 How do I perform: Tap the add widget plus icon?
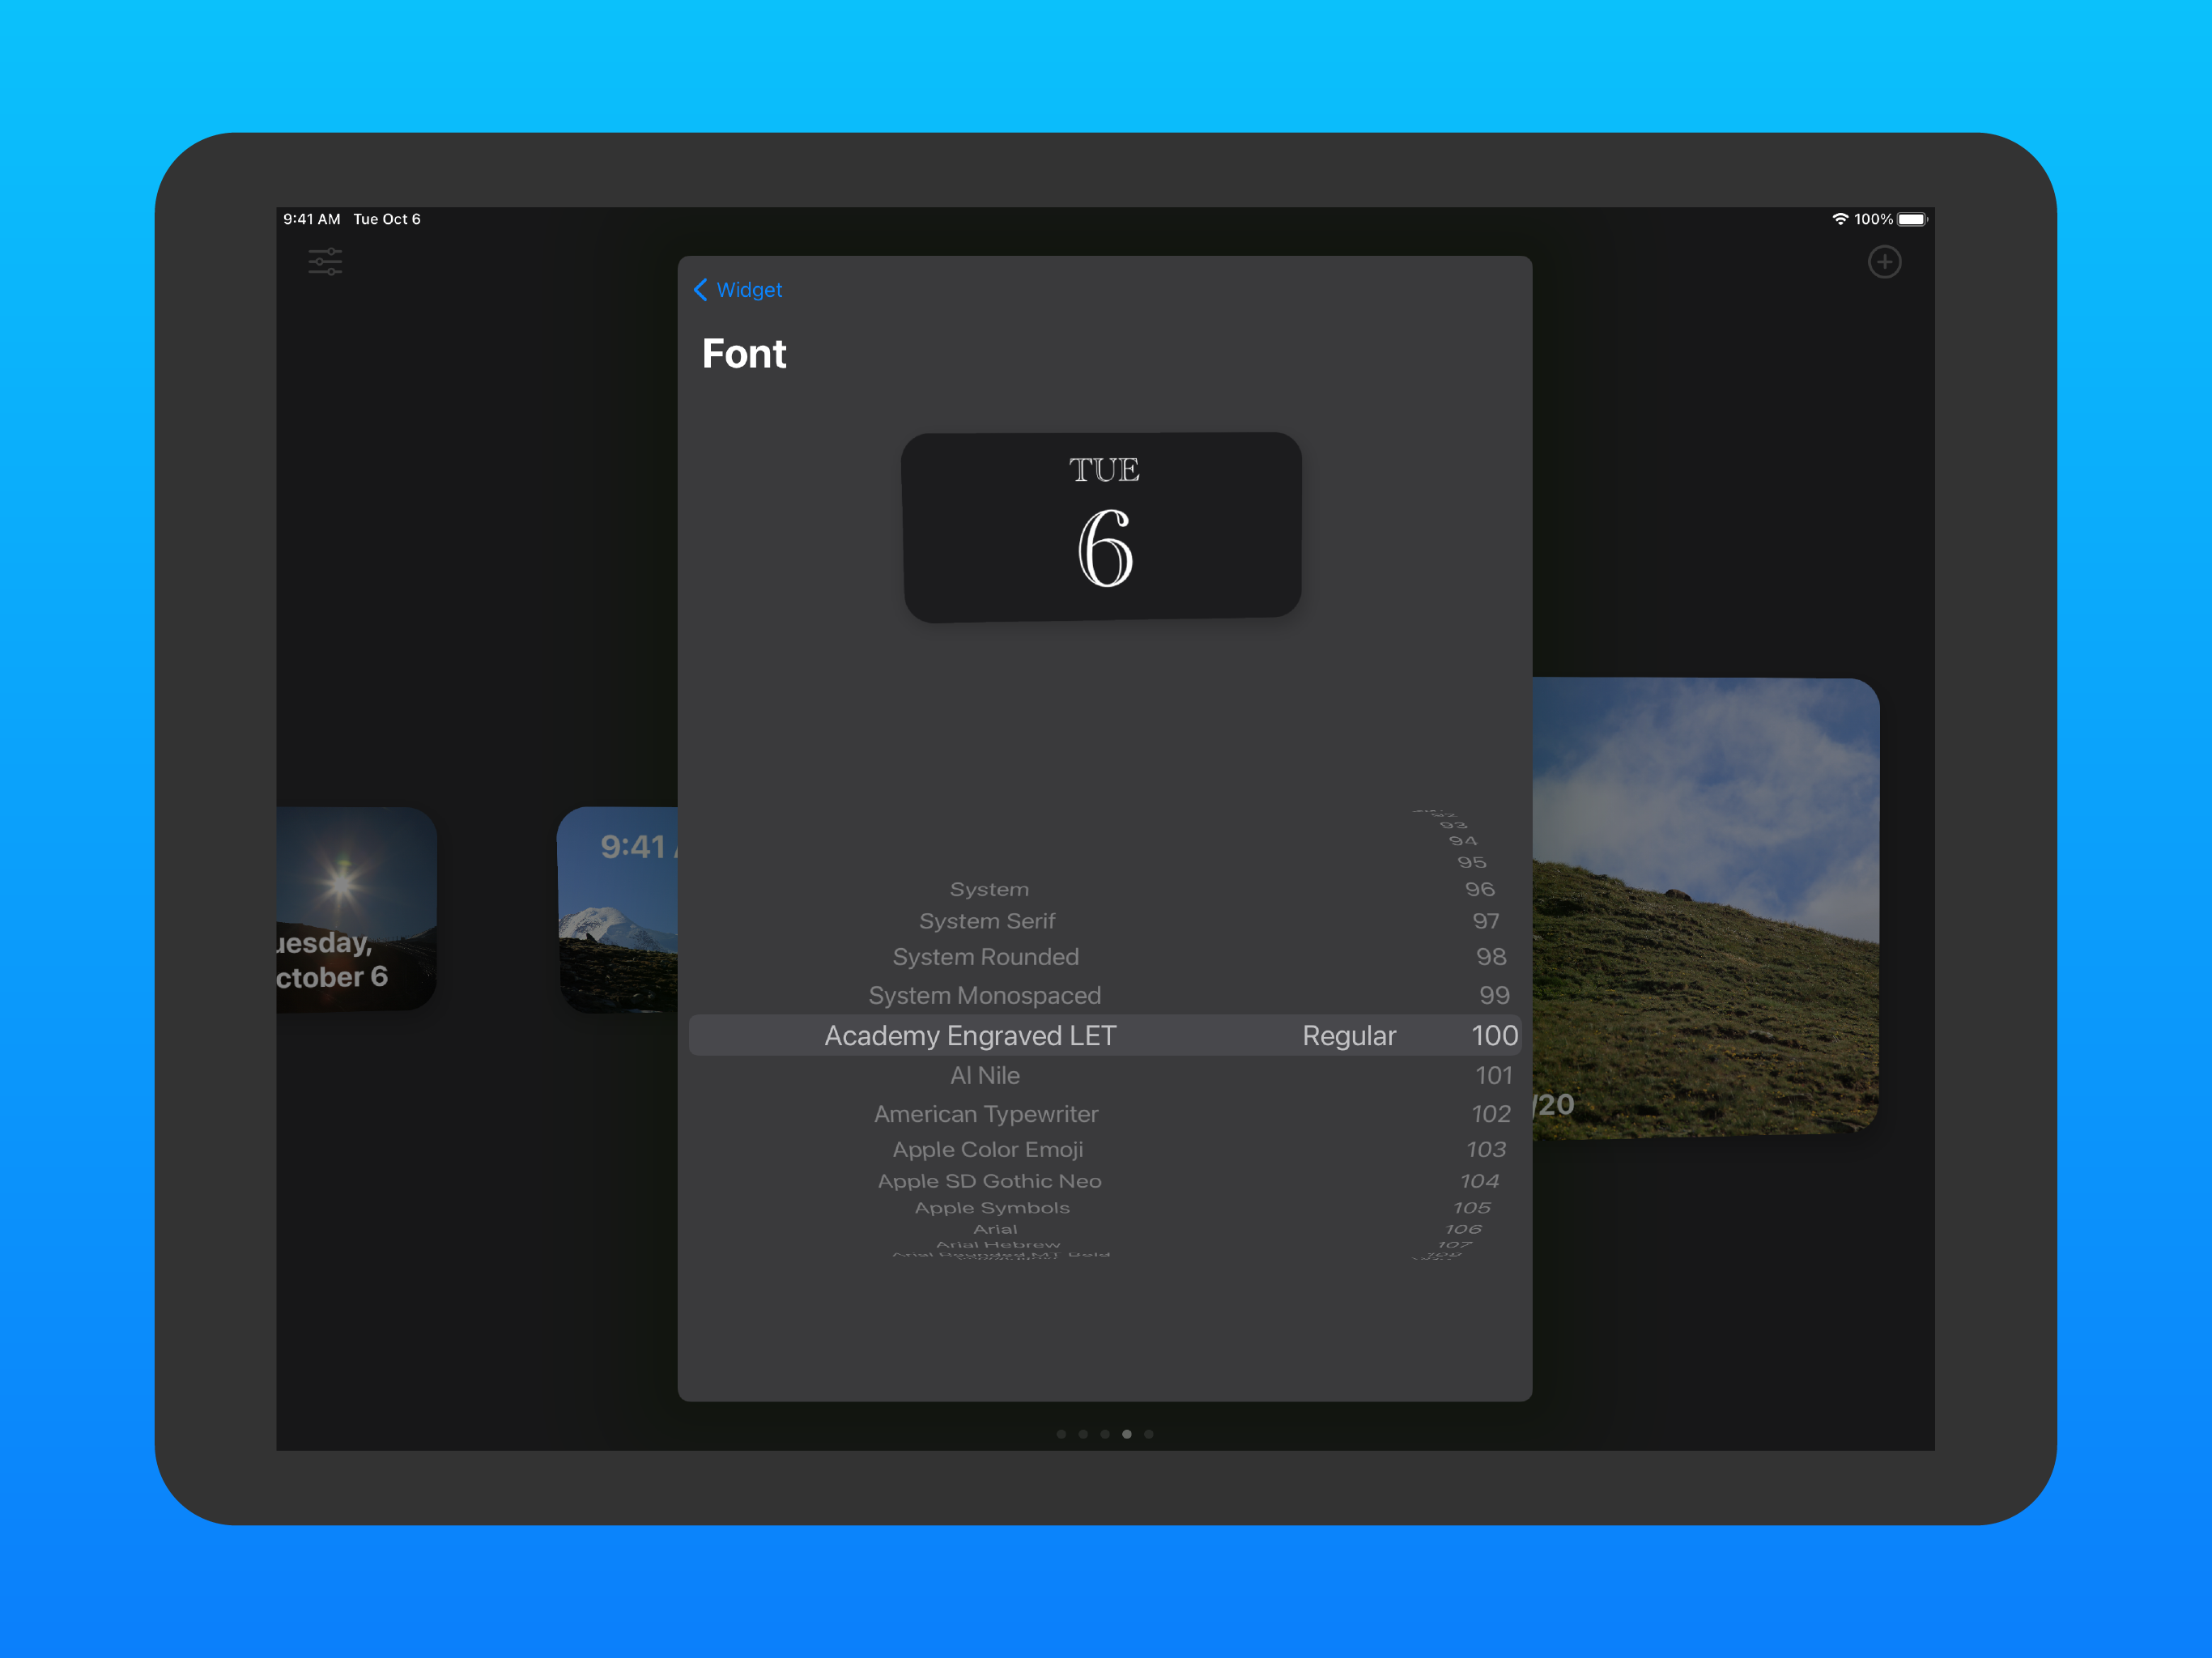pyautogui.click(x=1884, y=262)
